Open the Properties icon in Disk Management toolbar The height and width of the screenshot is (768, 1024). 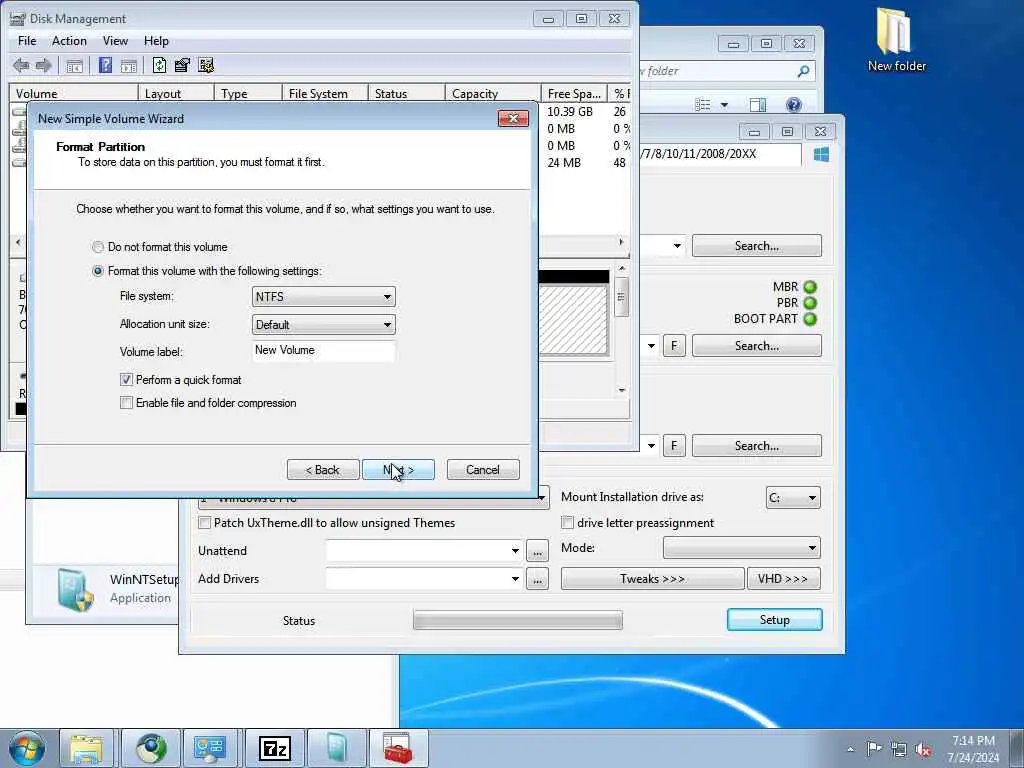(x=182, y=65)
